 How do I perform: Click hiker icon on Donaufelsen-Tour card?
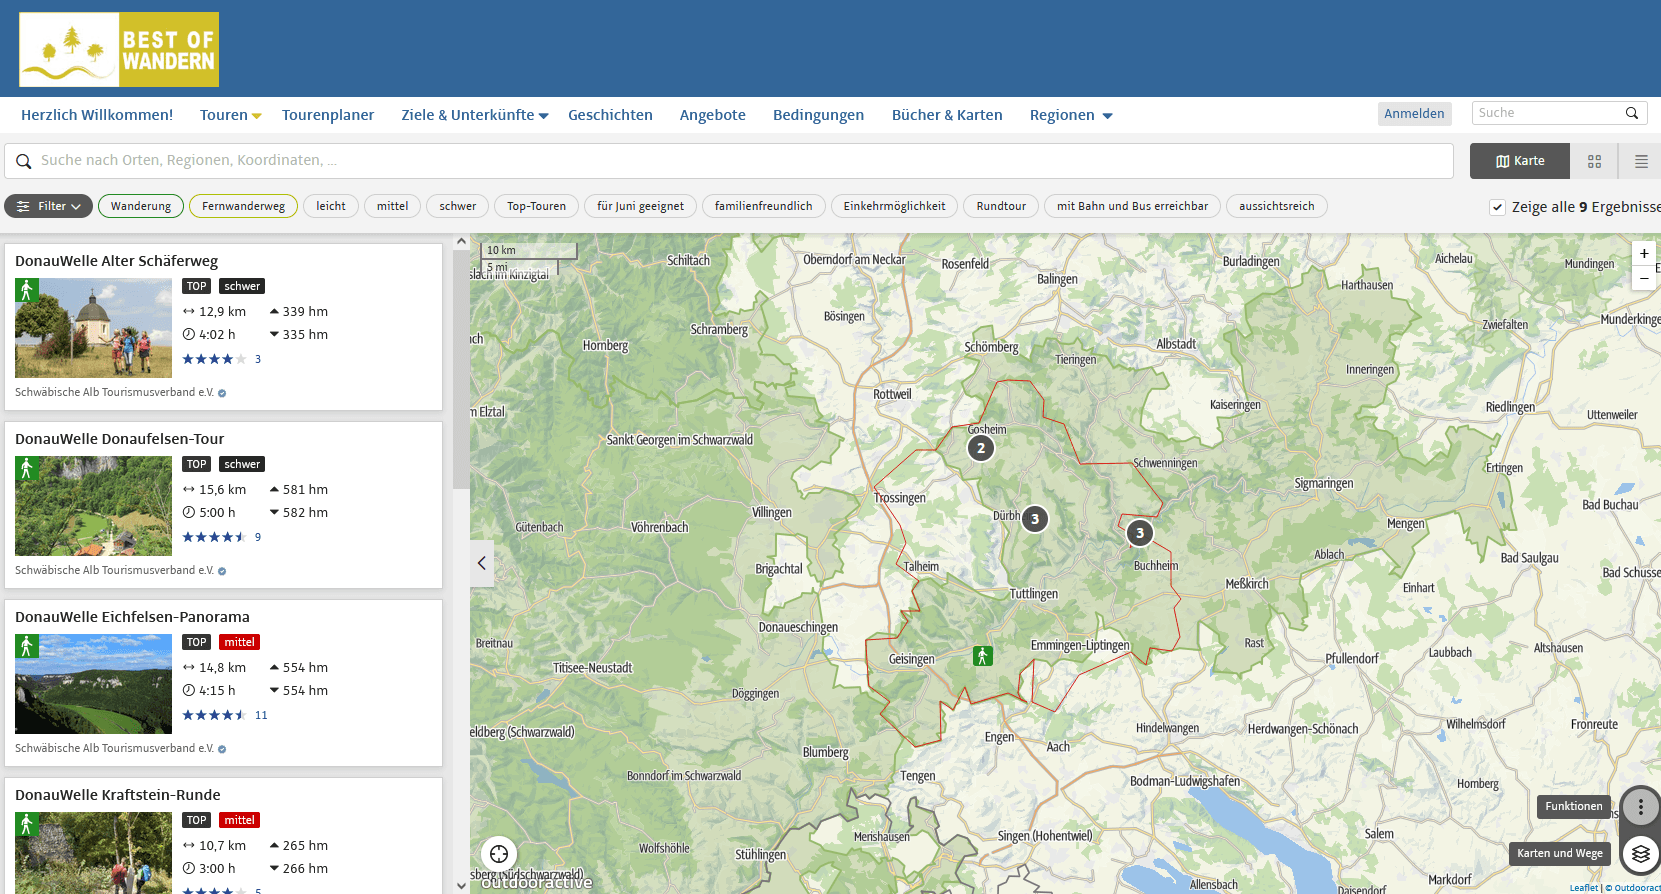[27, 468]
